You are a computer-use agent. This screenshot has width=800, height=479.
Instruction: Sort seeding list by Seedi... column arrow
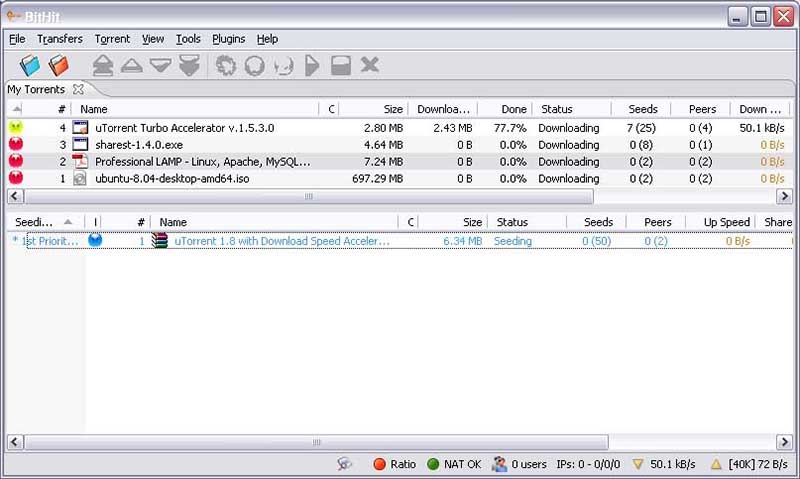coord(67,222)
